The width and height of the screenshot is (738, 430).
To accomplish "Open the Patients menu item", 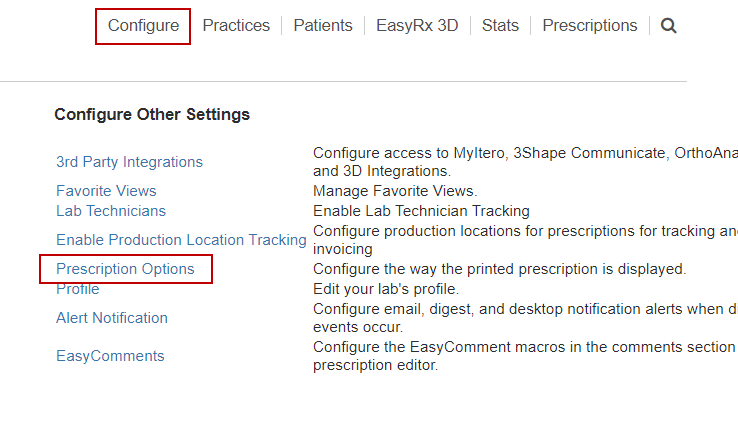I will pyautogui.click(x=323, y=26).
